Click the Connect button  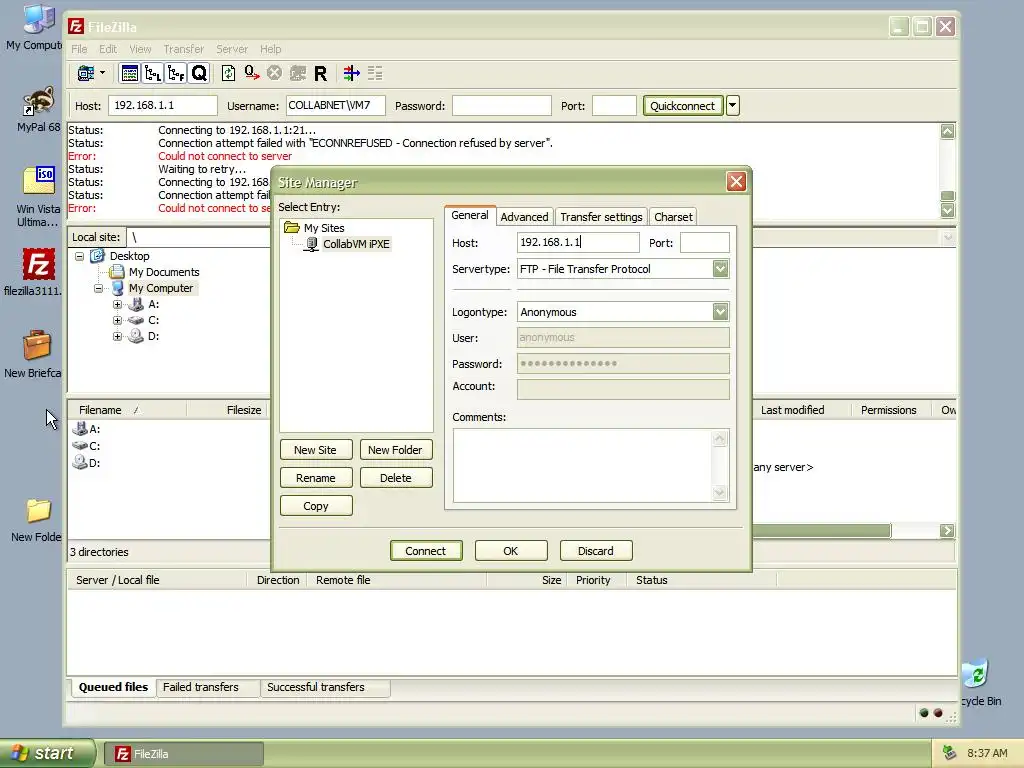point(426,551)
